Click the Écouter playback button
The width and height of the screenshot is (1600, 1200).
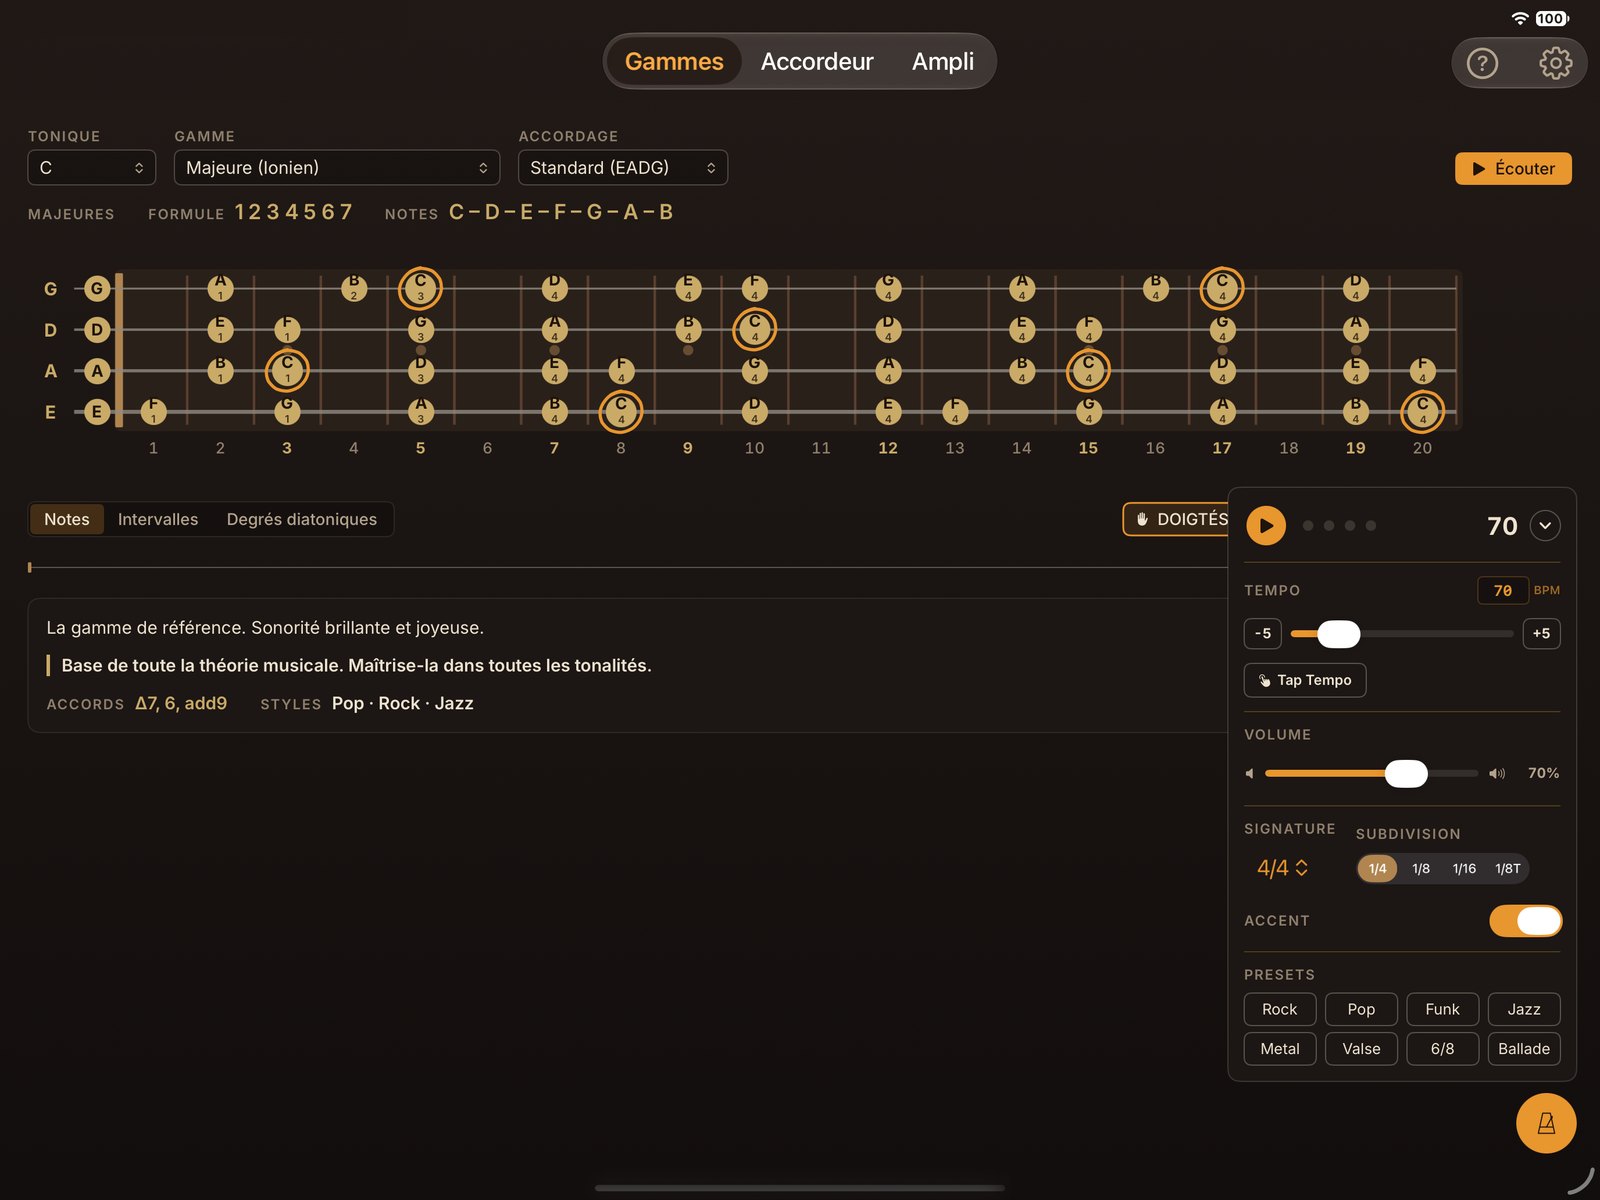point(1513,168)
